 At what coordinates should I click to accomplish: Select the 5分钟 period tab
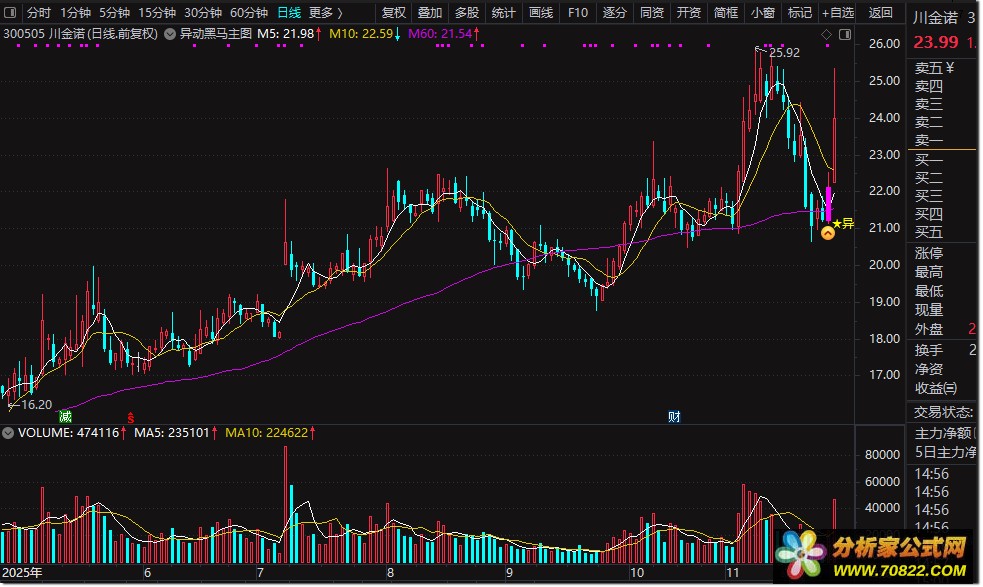point(115,13)
